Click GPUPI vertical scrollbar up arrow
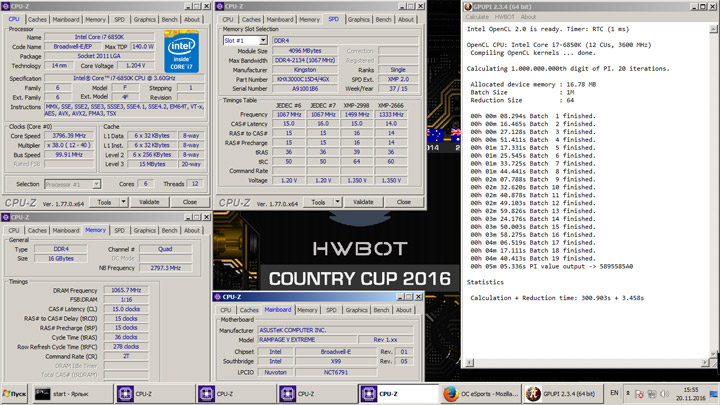 click(x=713, y=29)
